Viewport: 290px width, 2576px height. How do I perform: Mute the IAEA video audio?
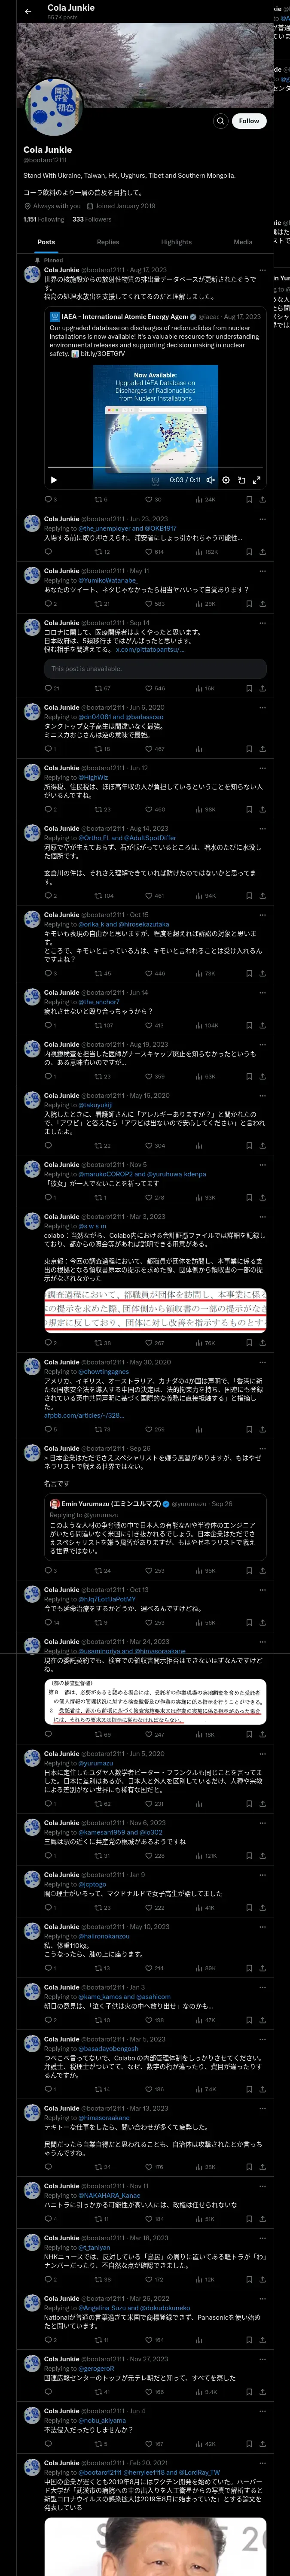tap(210, 480)
